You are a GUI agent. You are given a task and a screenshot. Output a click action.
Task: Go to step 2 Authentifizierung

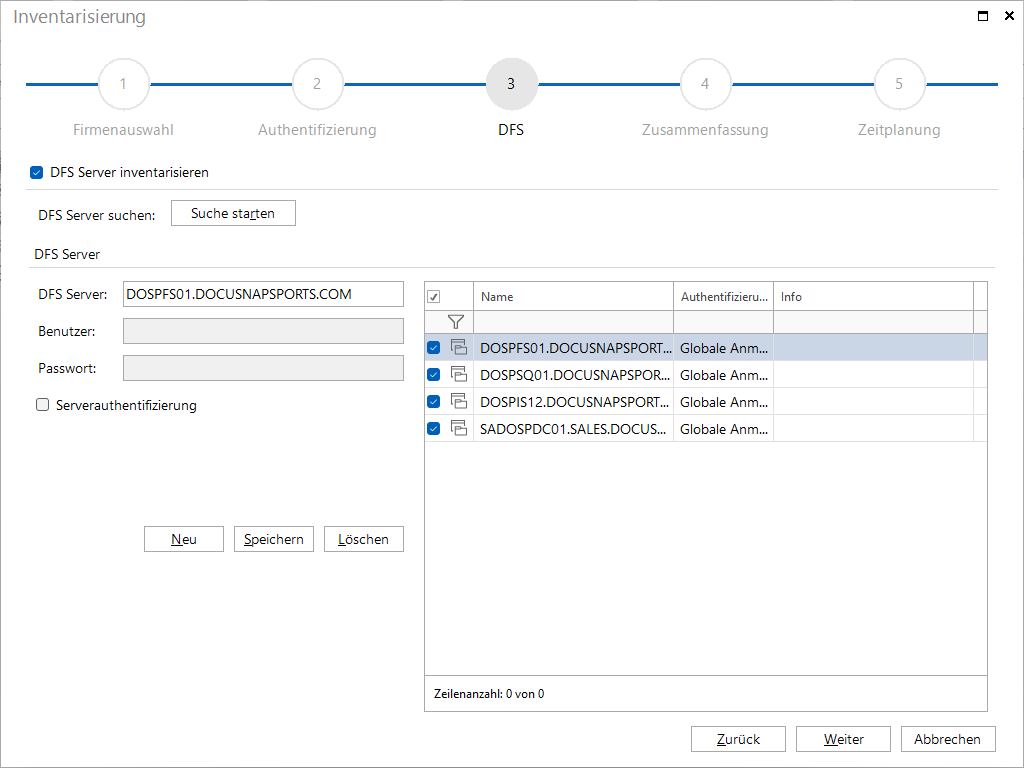point(317,84)
